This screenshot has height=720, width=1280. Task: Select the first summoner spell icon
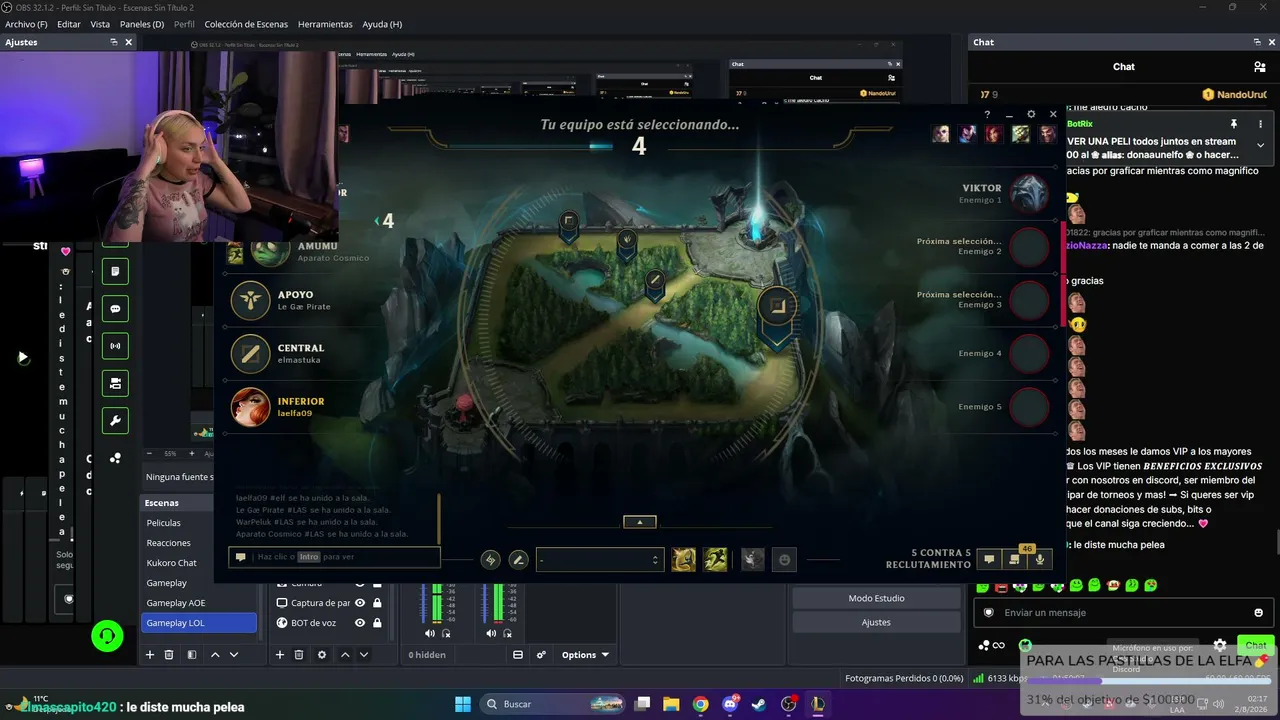pos(683,560)
